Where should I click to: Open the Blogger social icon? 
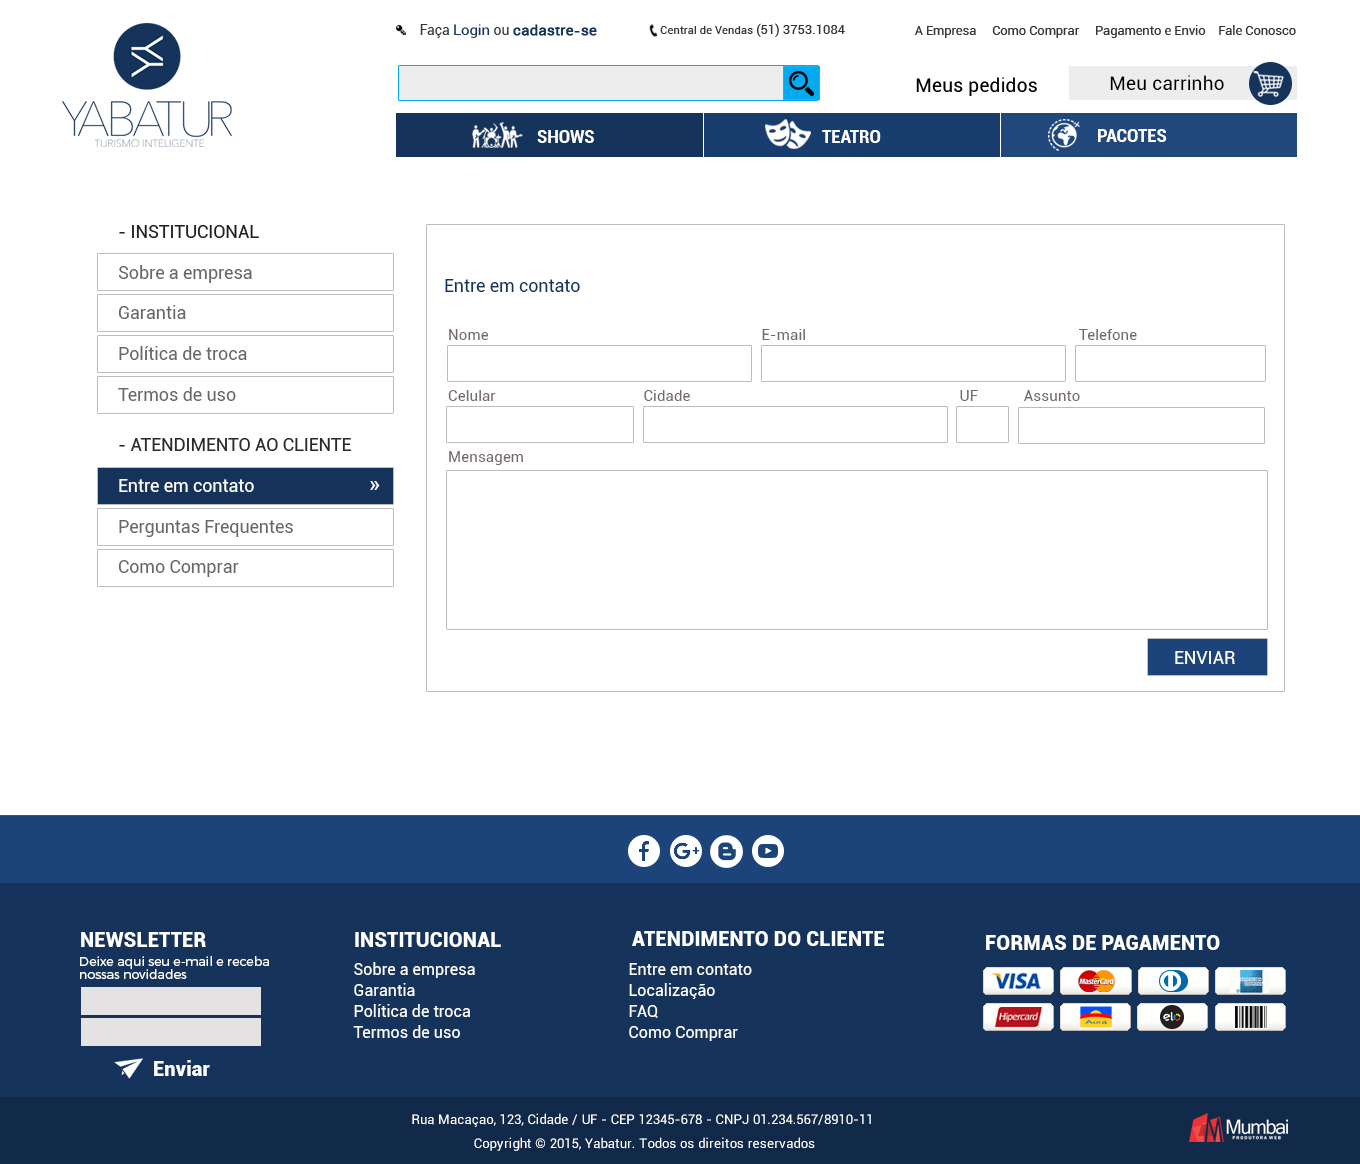tap(727, 851)
